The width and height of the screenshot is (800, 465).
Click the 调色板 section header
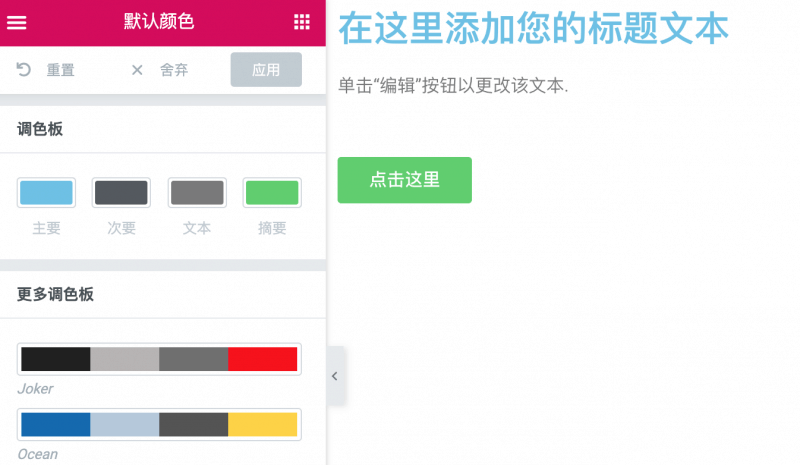pos(42,129)
